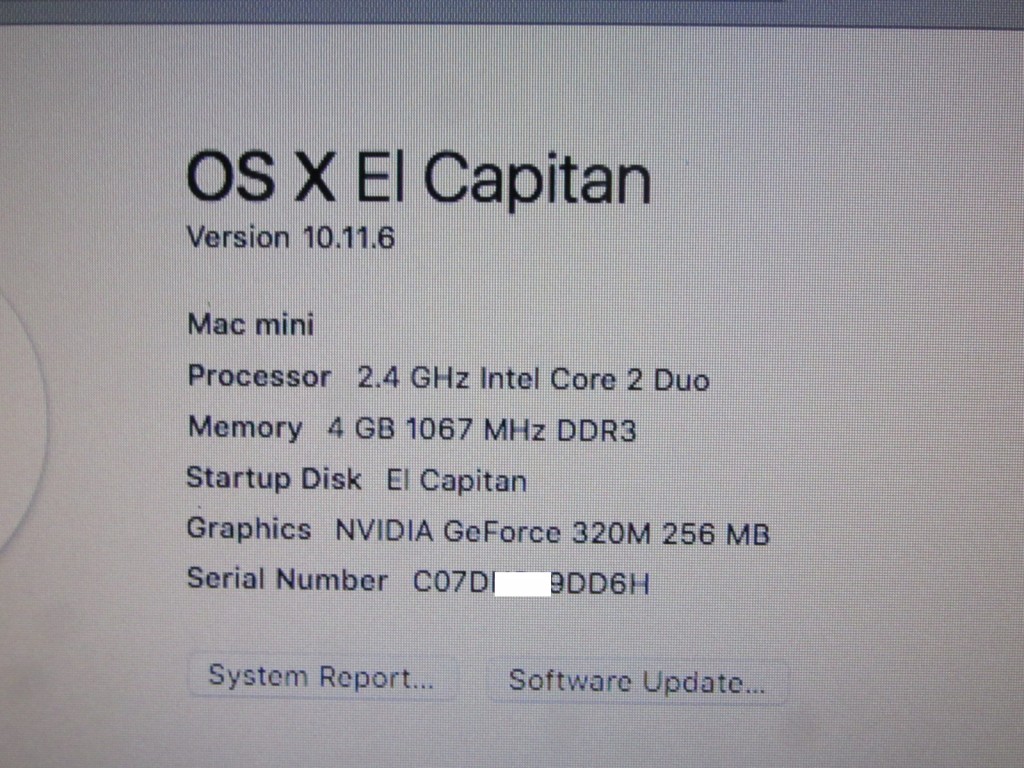
Task: Select the OS X El Capitan heading
Action: pyautogui.click(x=419, y=179)
